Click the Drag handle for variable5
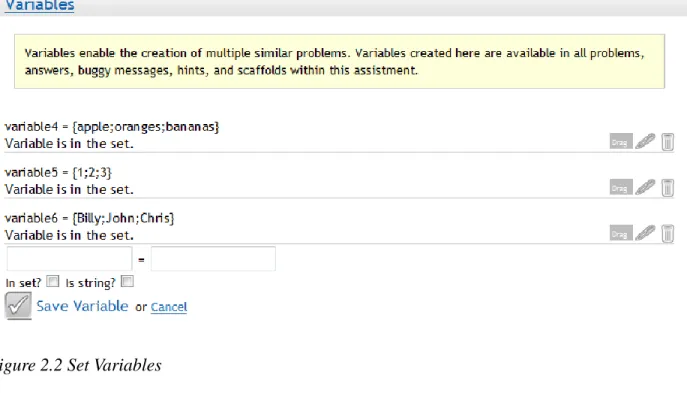 tap(621, 187)
